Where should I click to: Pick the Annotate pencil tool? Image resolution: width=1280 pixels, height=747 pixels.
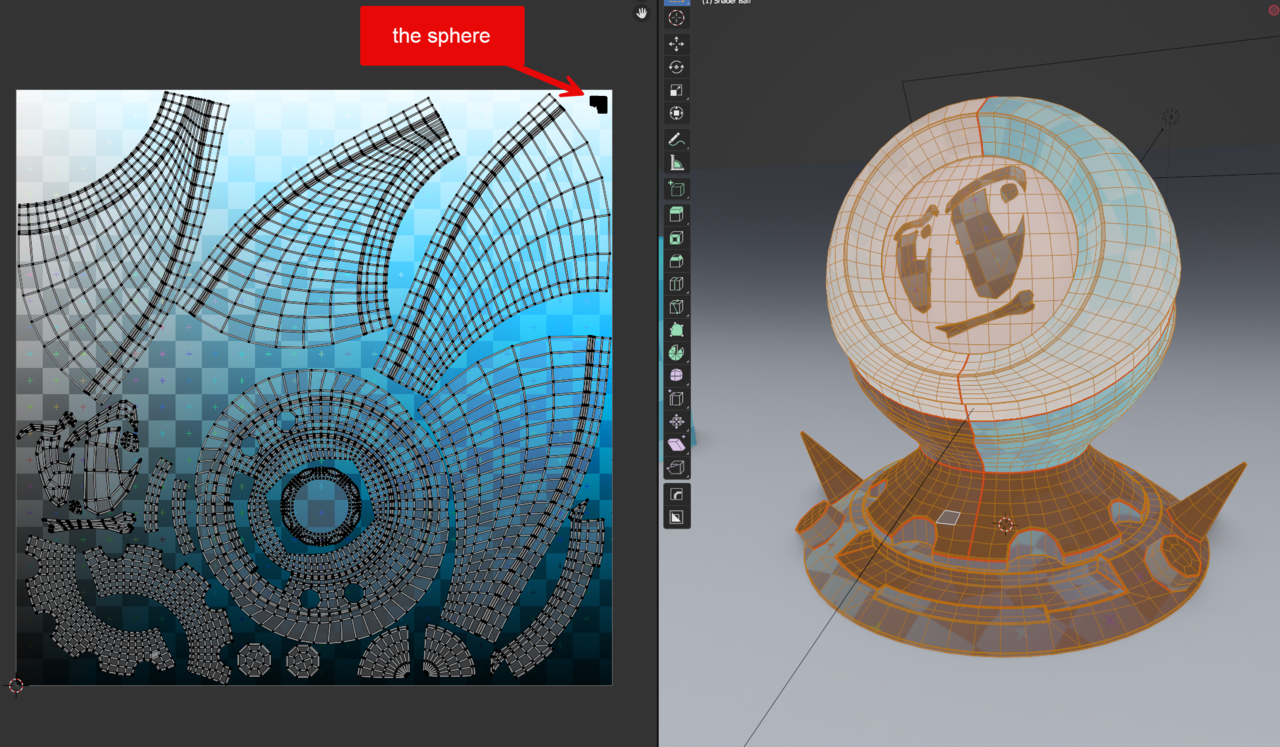pos(677,140)
